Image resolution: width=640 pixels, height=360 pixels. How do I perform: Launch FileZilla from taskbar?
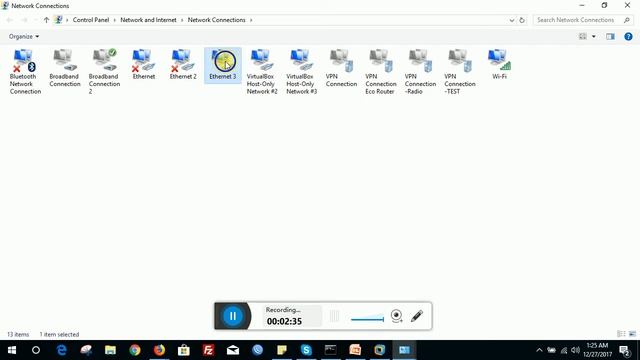coord(208,350)
